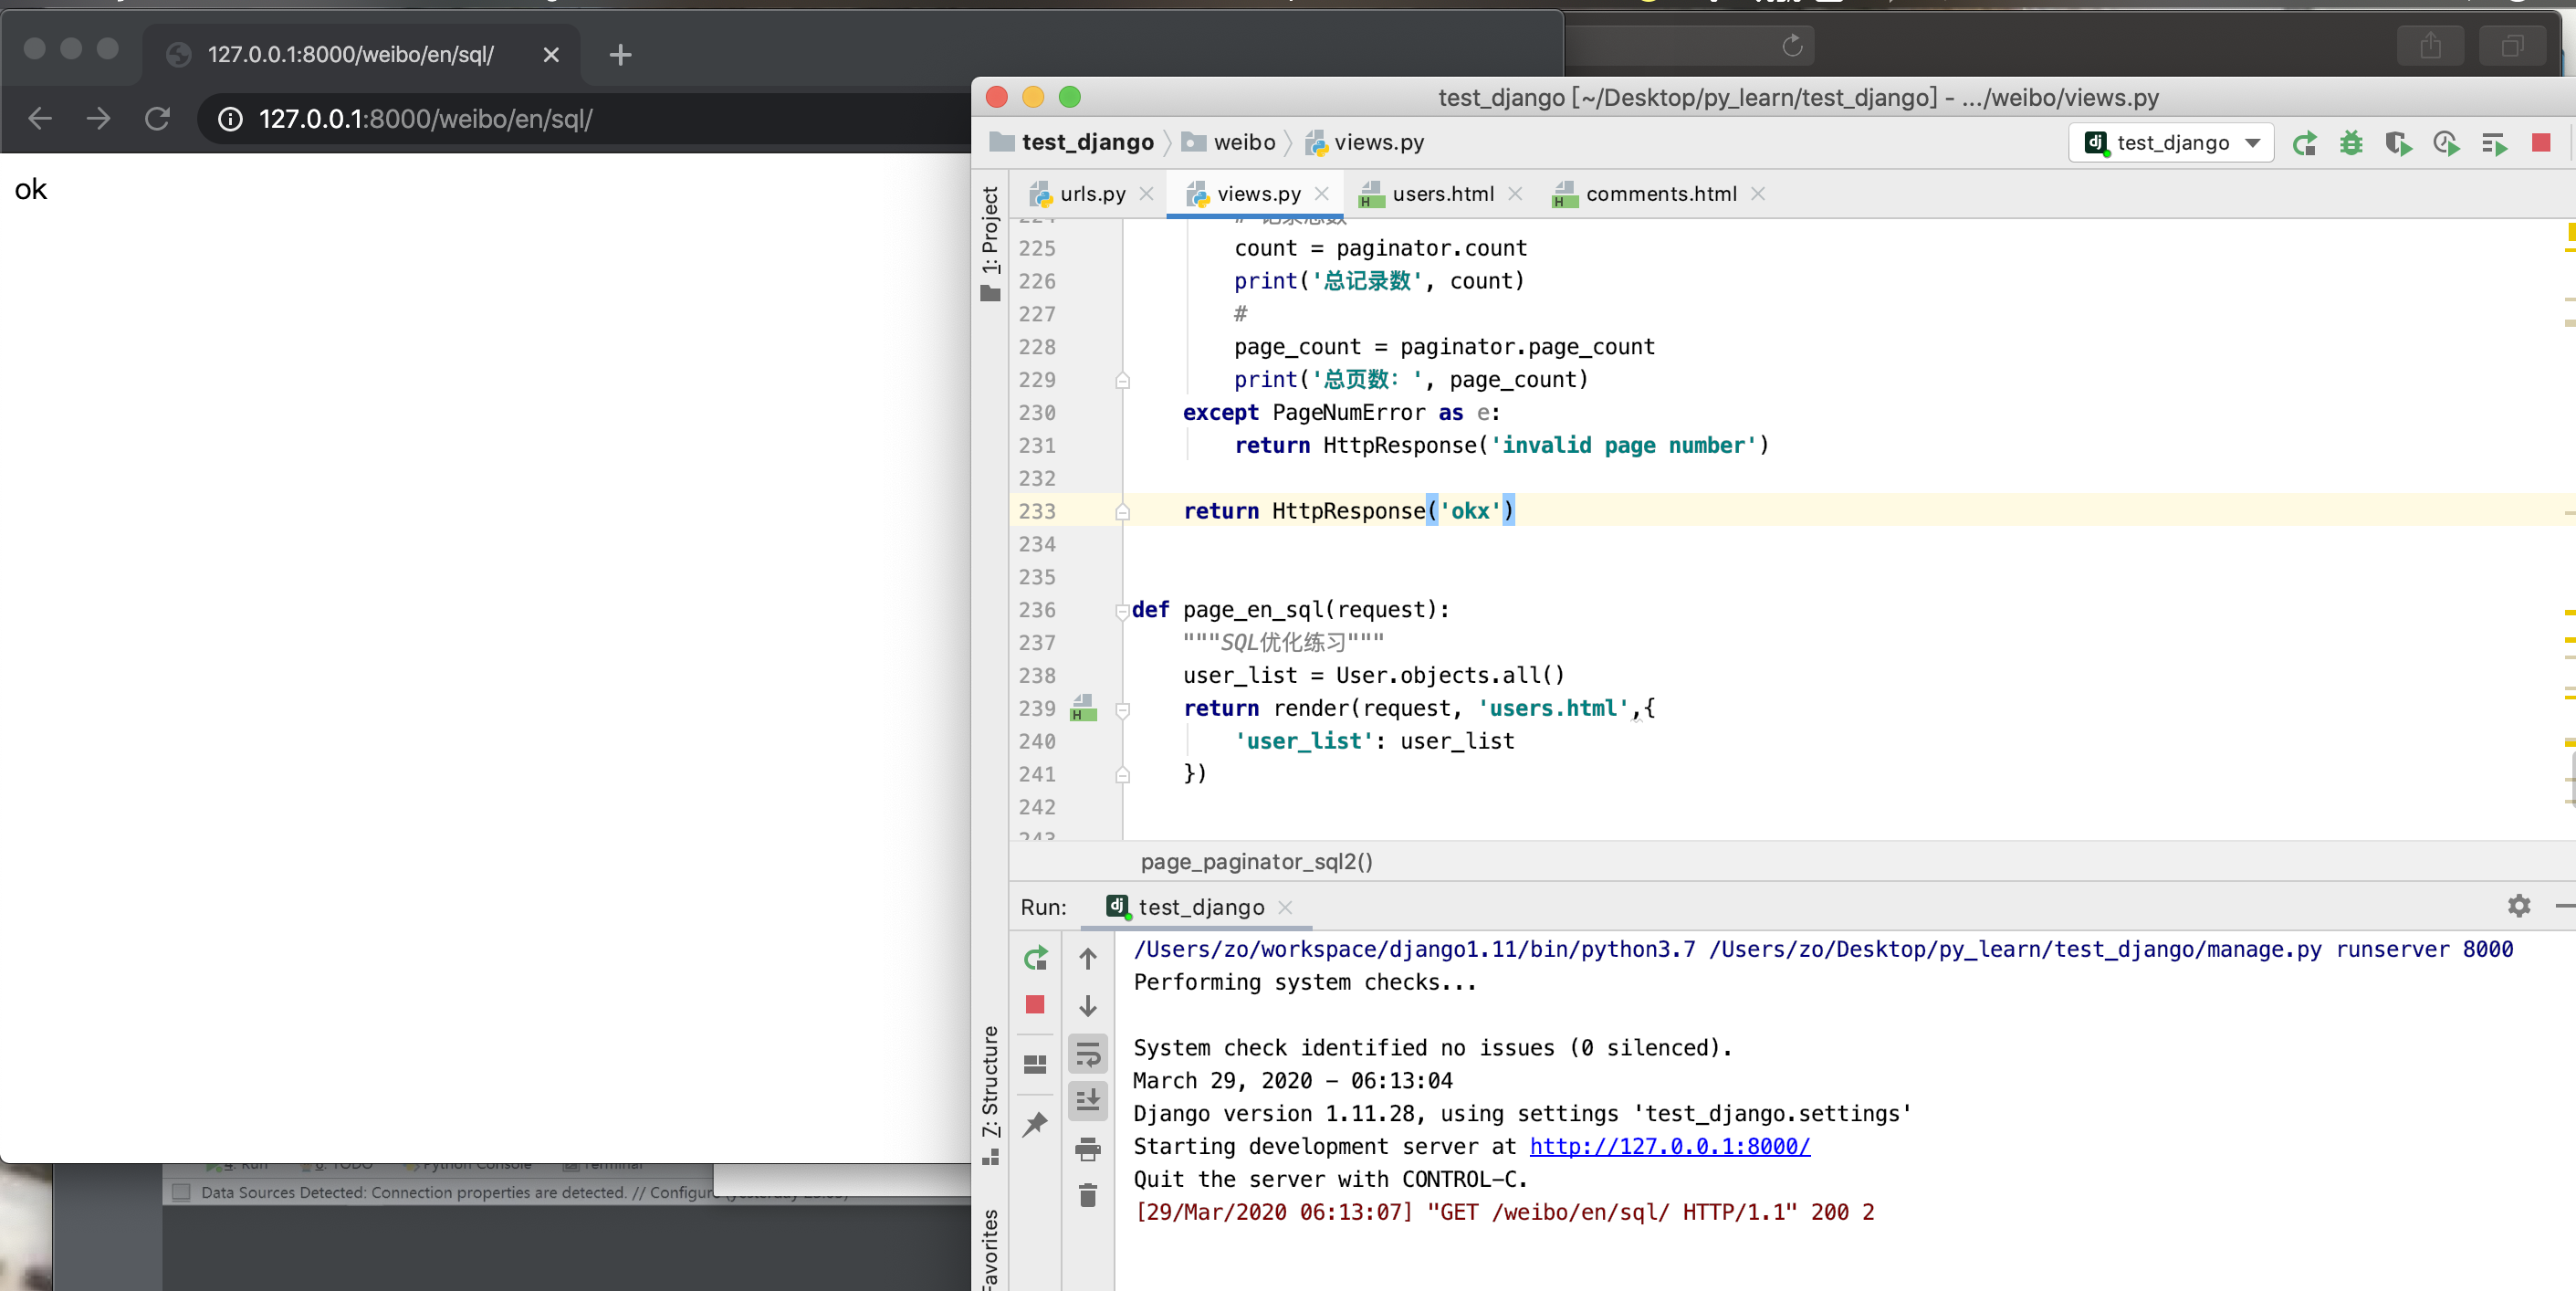Stop the server with toolbar red square
2576x1291 pixels.
coord(2541,143)
